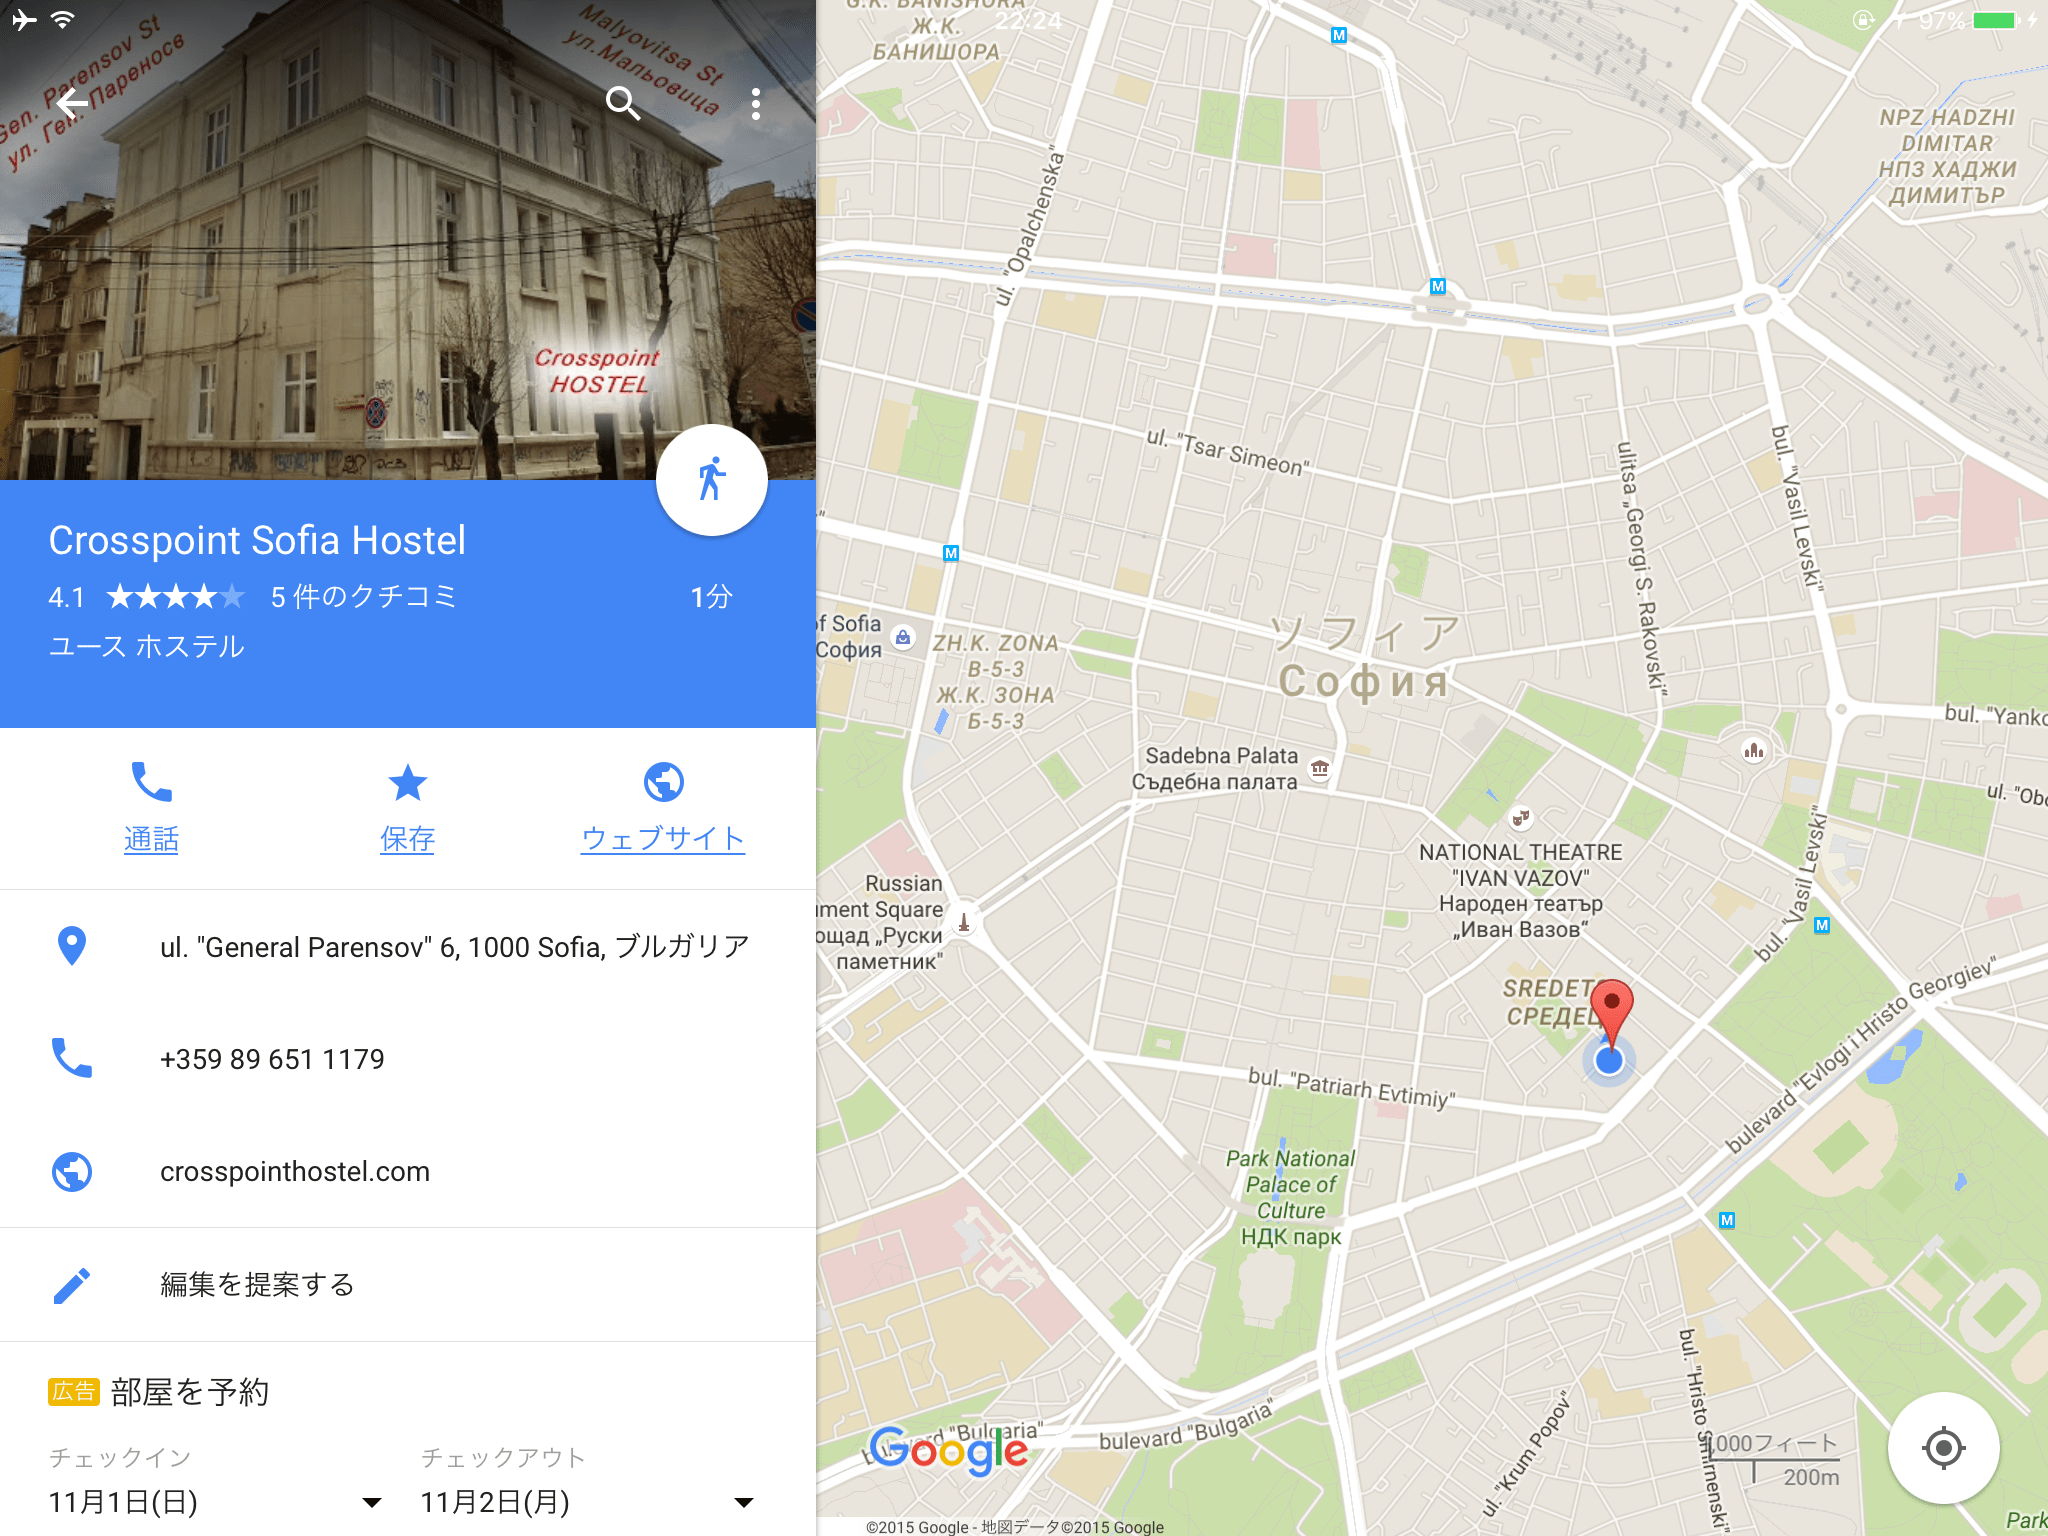Expand the チェックアウト date dropdown
2048x1536 pixels.
[588, 1502]
